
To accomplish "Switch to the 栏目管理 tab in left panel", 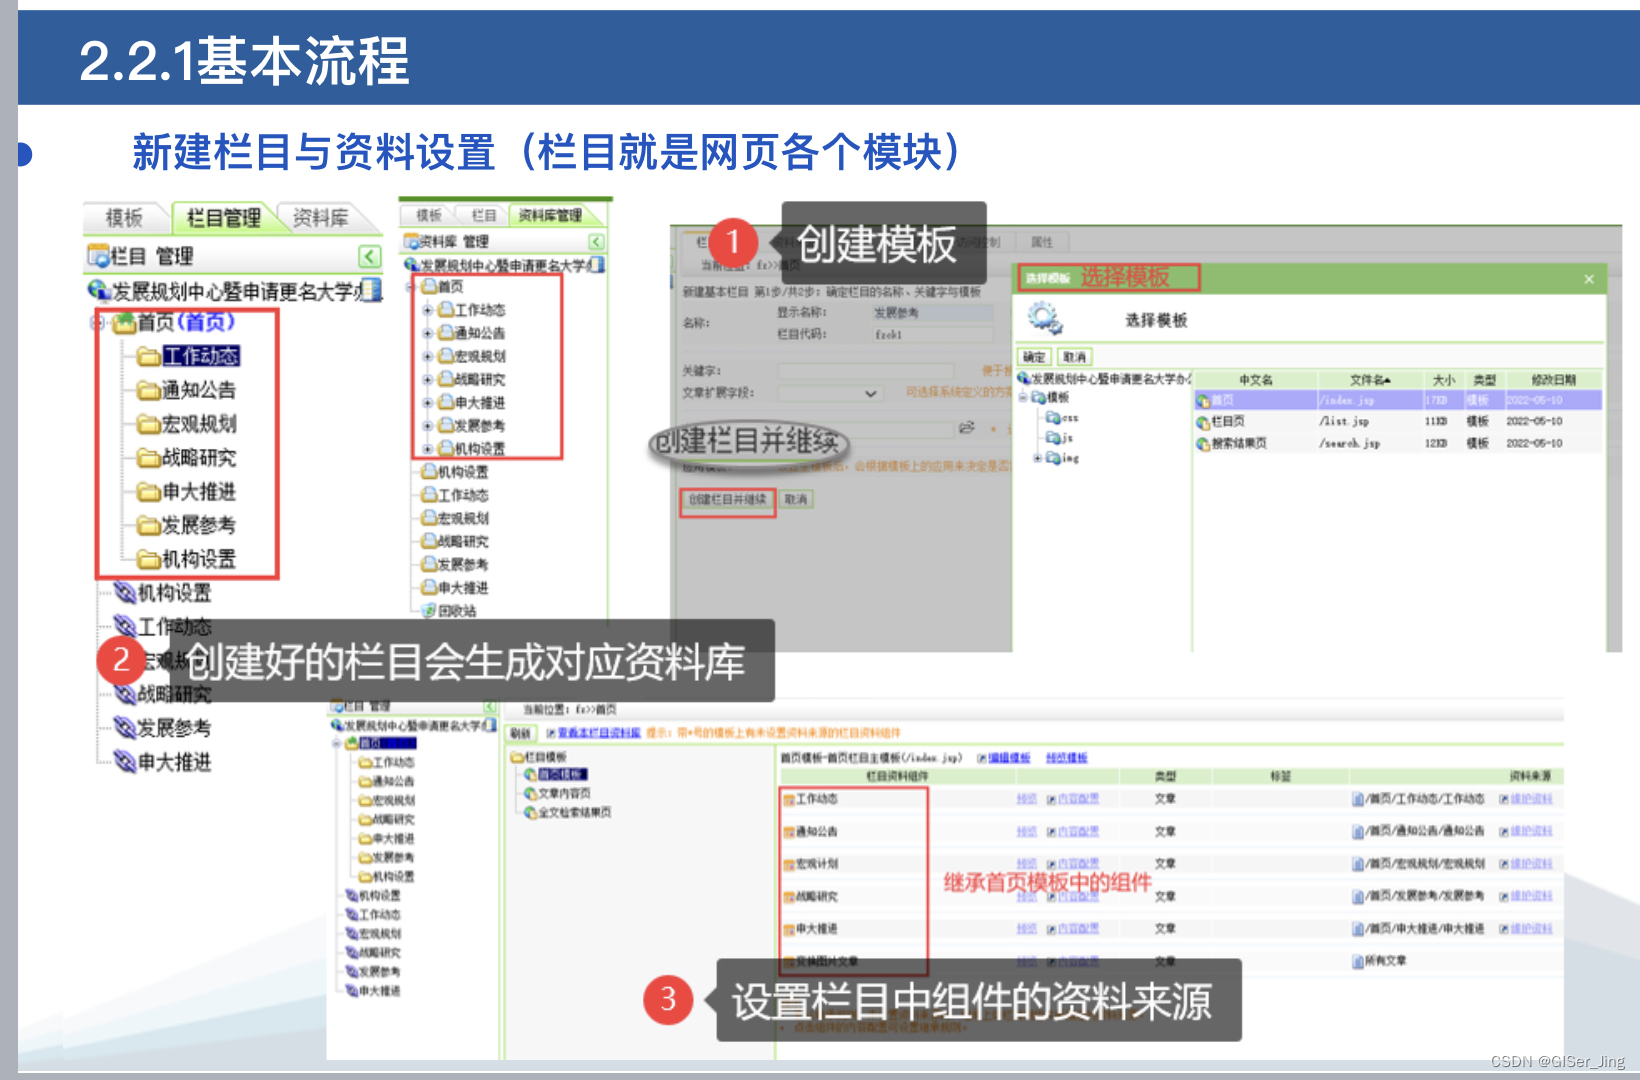I will point(222,217).
